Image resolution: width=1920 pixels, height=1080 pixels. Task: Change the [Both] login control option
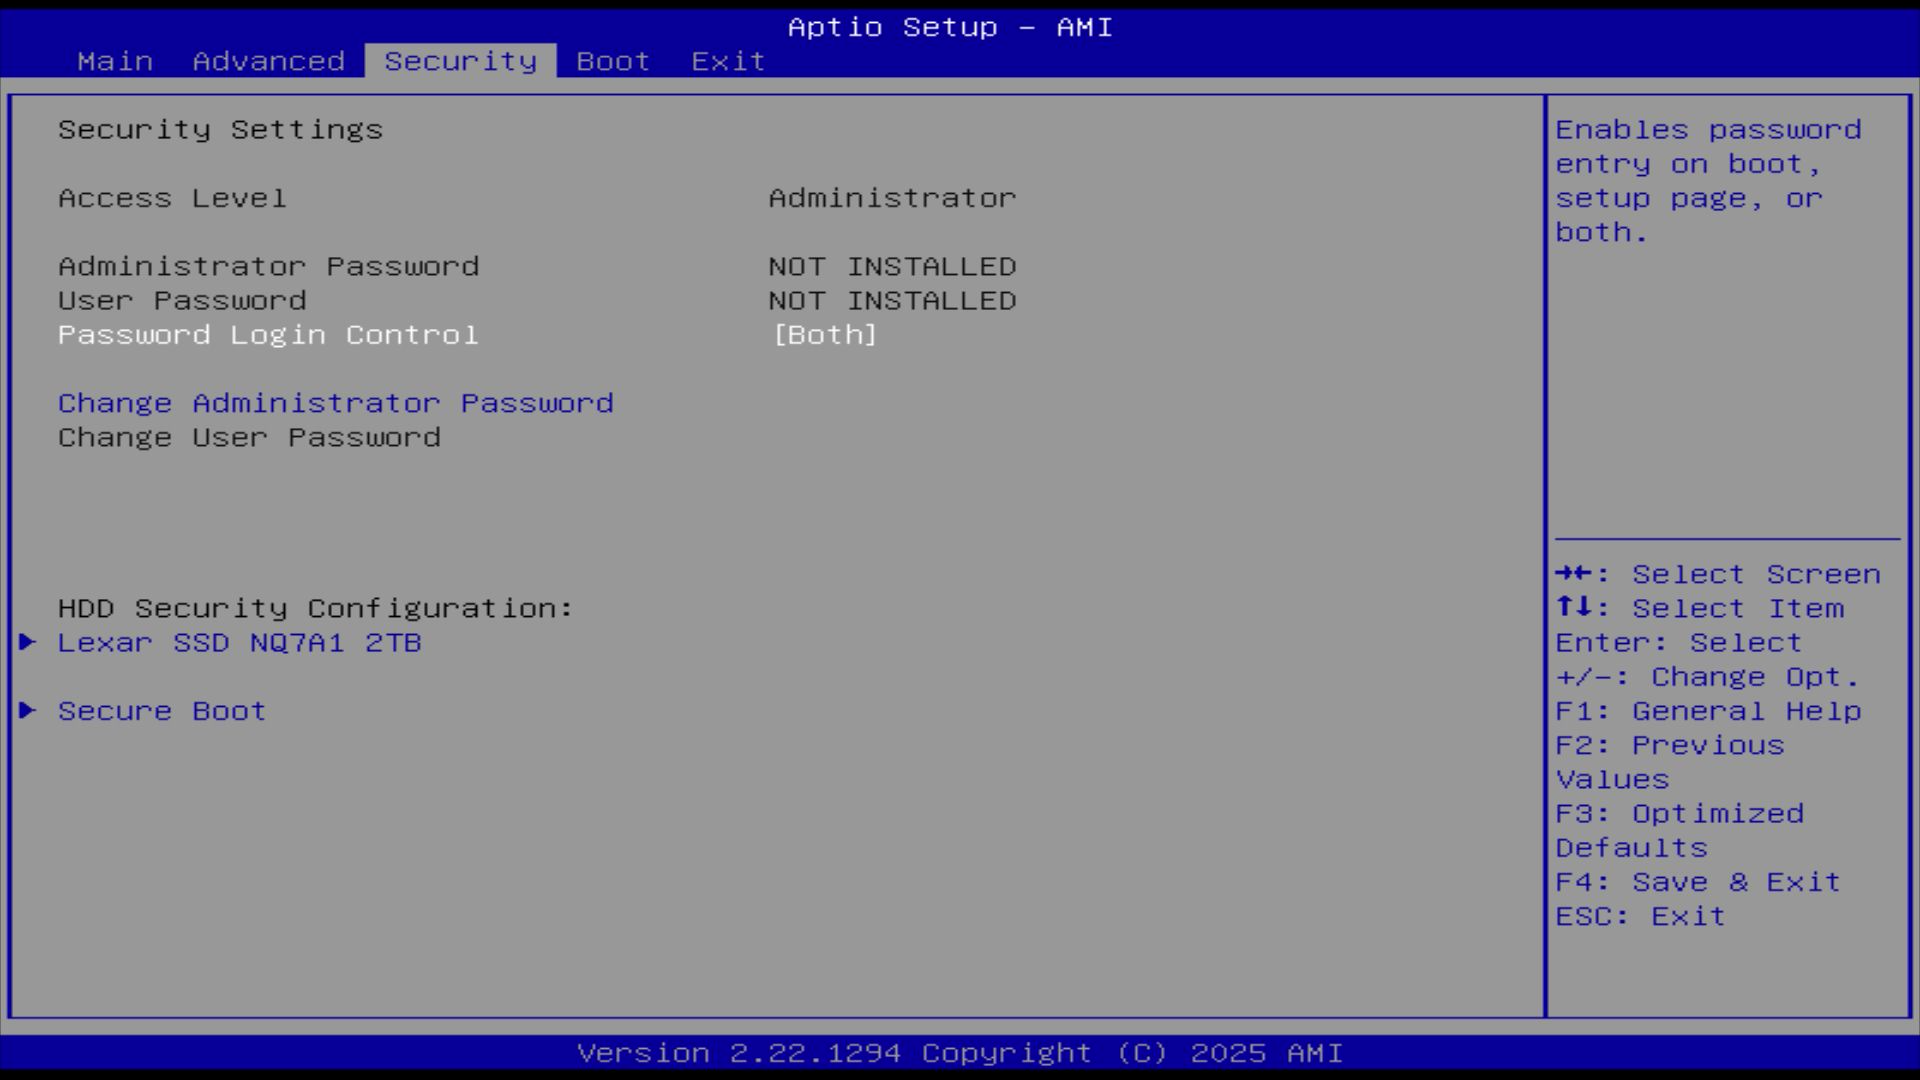click(x=824, y=335)
